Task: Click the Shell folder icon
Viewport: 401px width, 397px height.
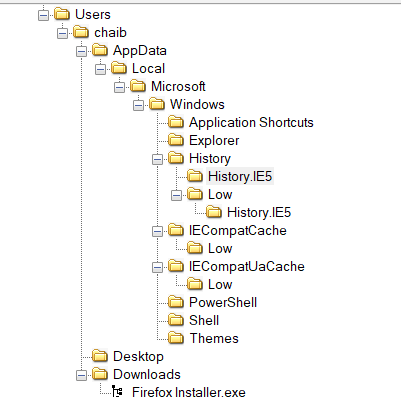Action: (176, 320)
